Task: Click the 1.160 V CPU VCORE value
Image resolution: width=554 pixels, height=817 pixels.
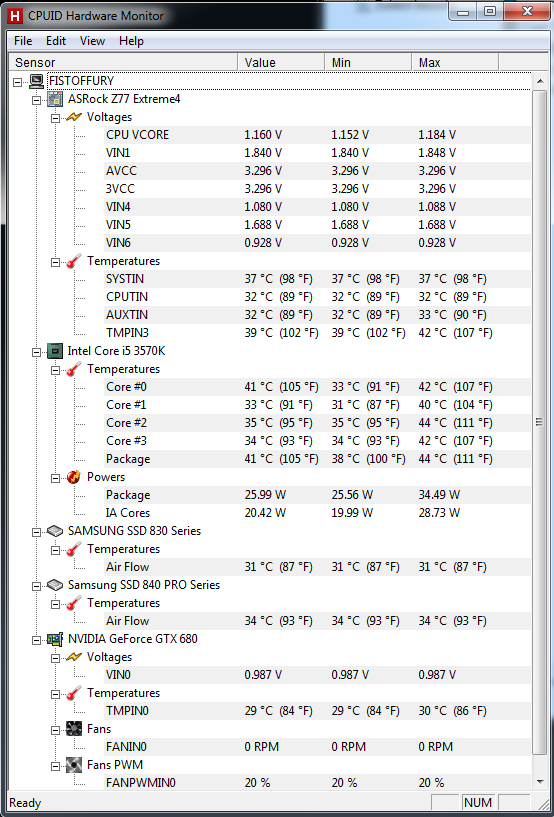Action: tap(263, 135)
